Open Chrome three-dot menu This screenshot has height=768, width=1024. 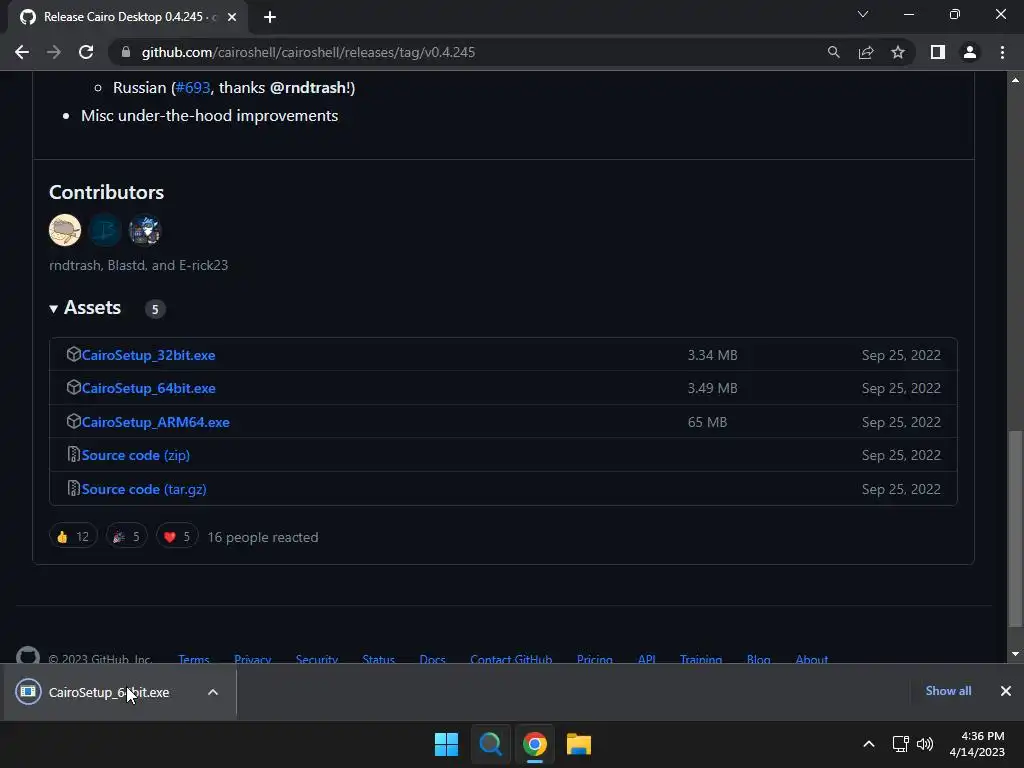(x=1002, y=52)
